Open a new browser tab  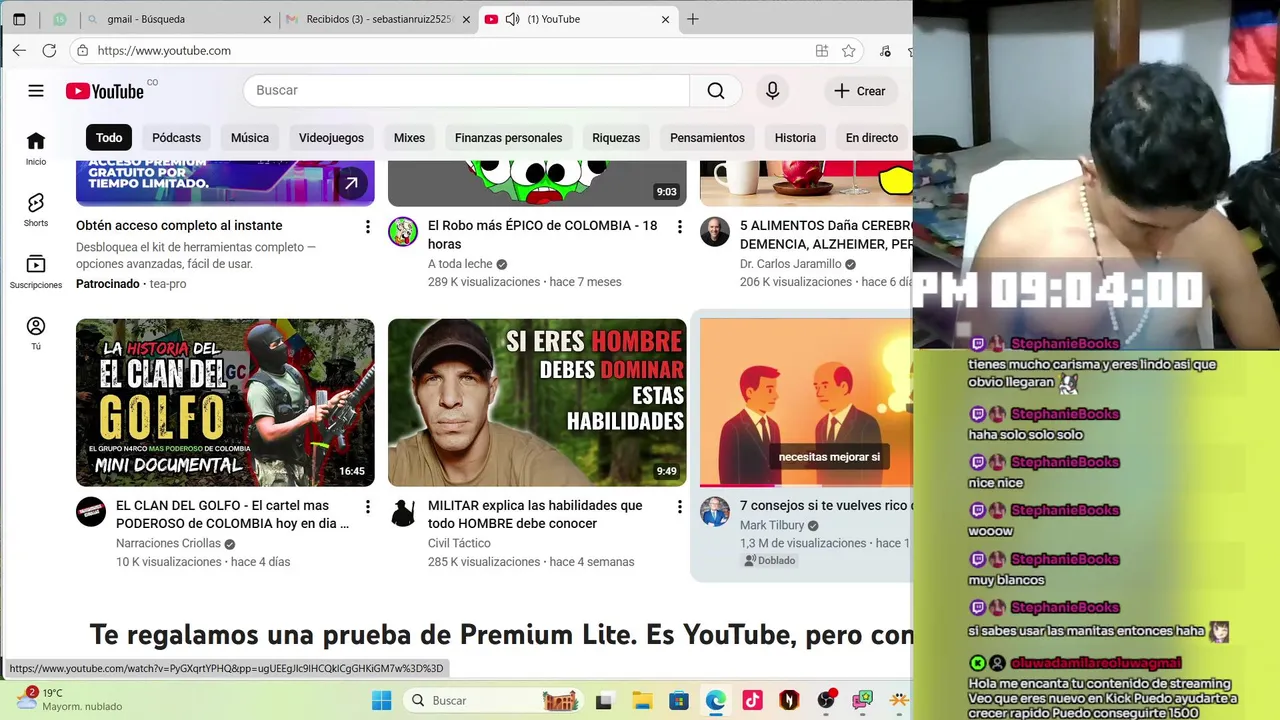coord(692,19)
